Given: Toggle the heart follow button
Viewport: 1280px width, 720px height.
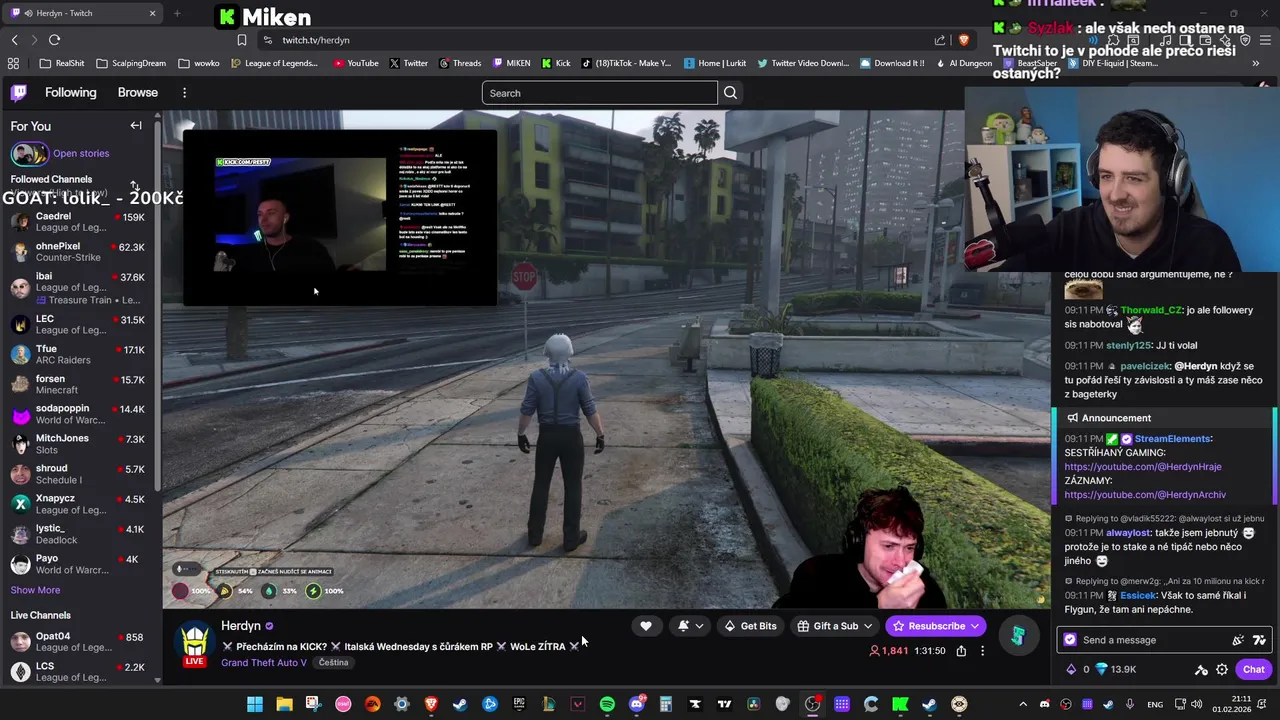Looking at the screenshot, I should coord(646,626).
